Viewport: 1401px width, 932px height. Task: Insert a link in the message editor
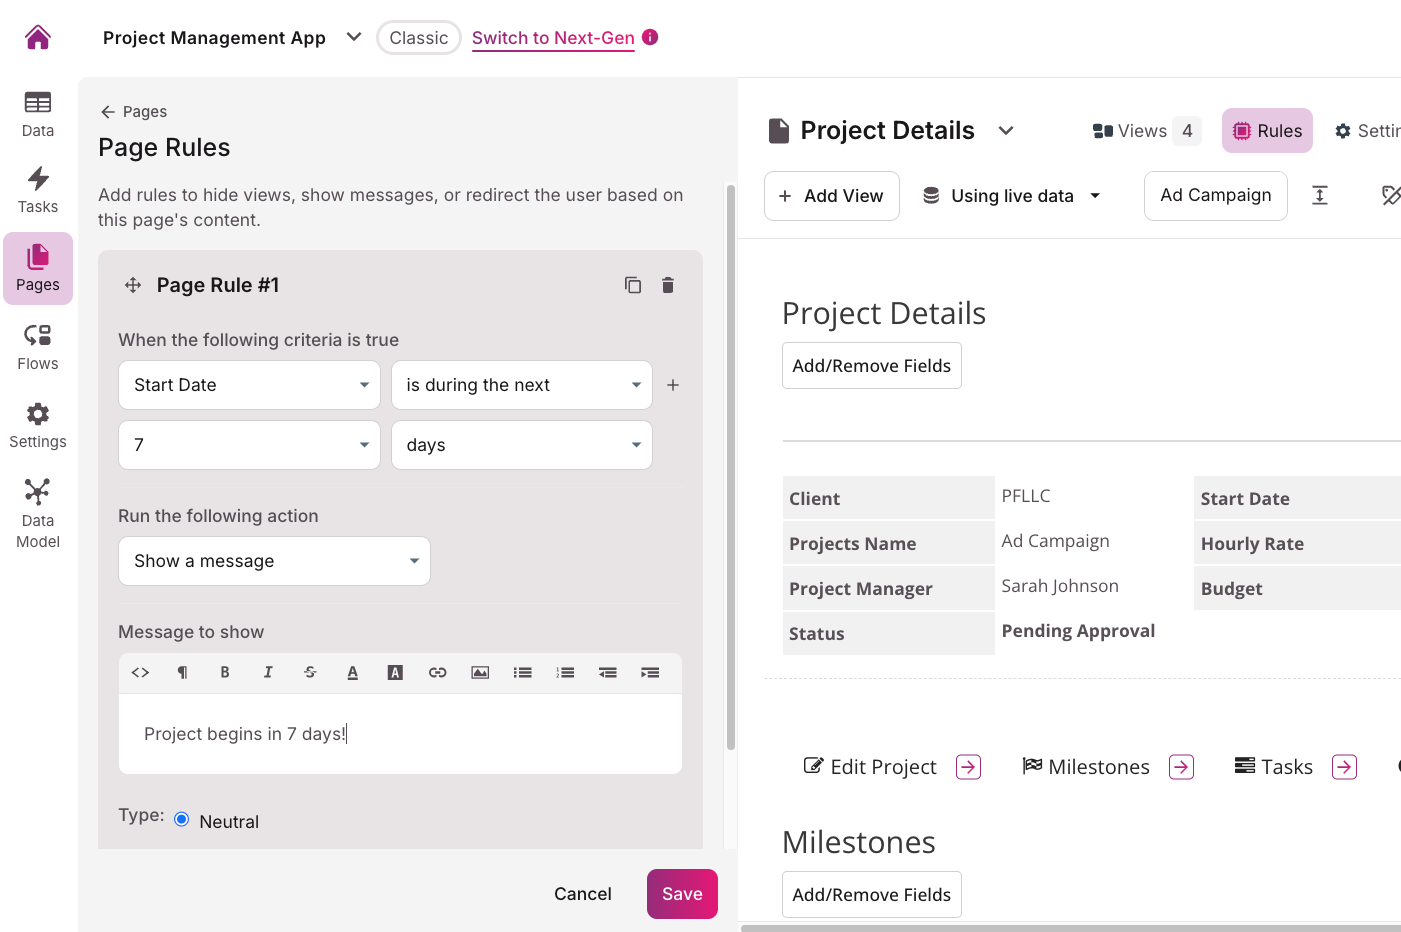tap(437, 672)
